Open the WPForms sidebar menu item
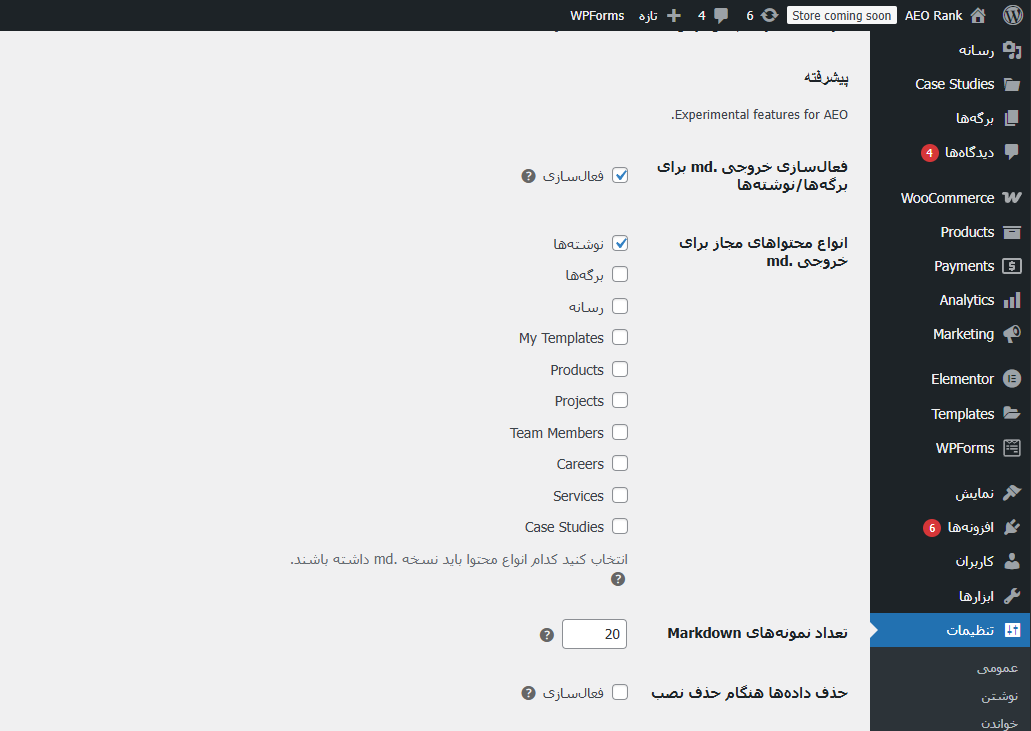This screenshot has height=731, width=1031. 964,448
